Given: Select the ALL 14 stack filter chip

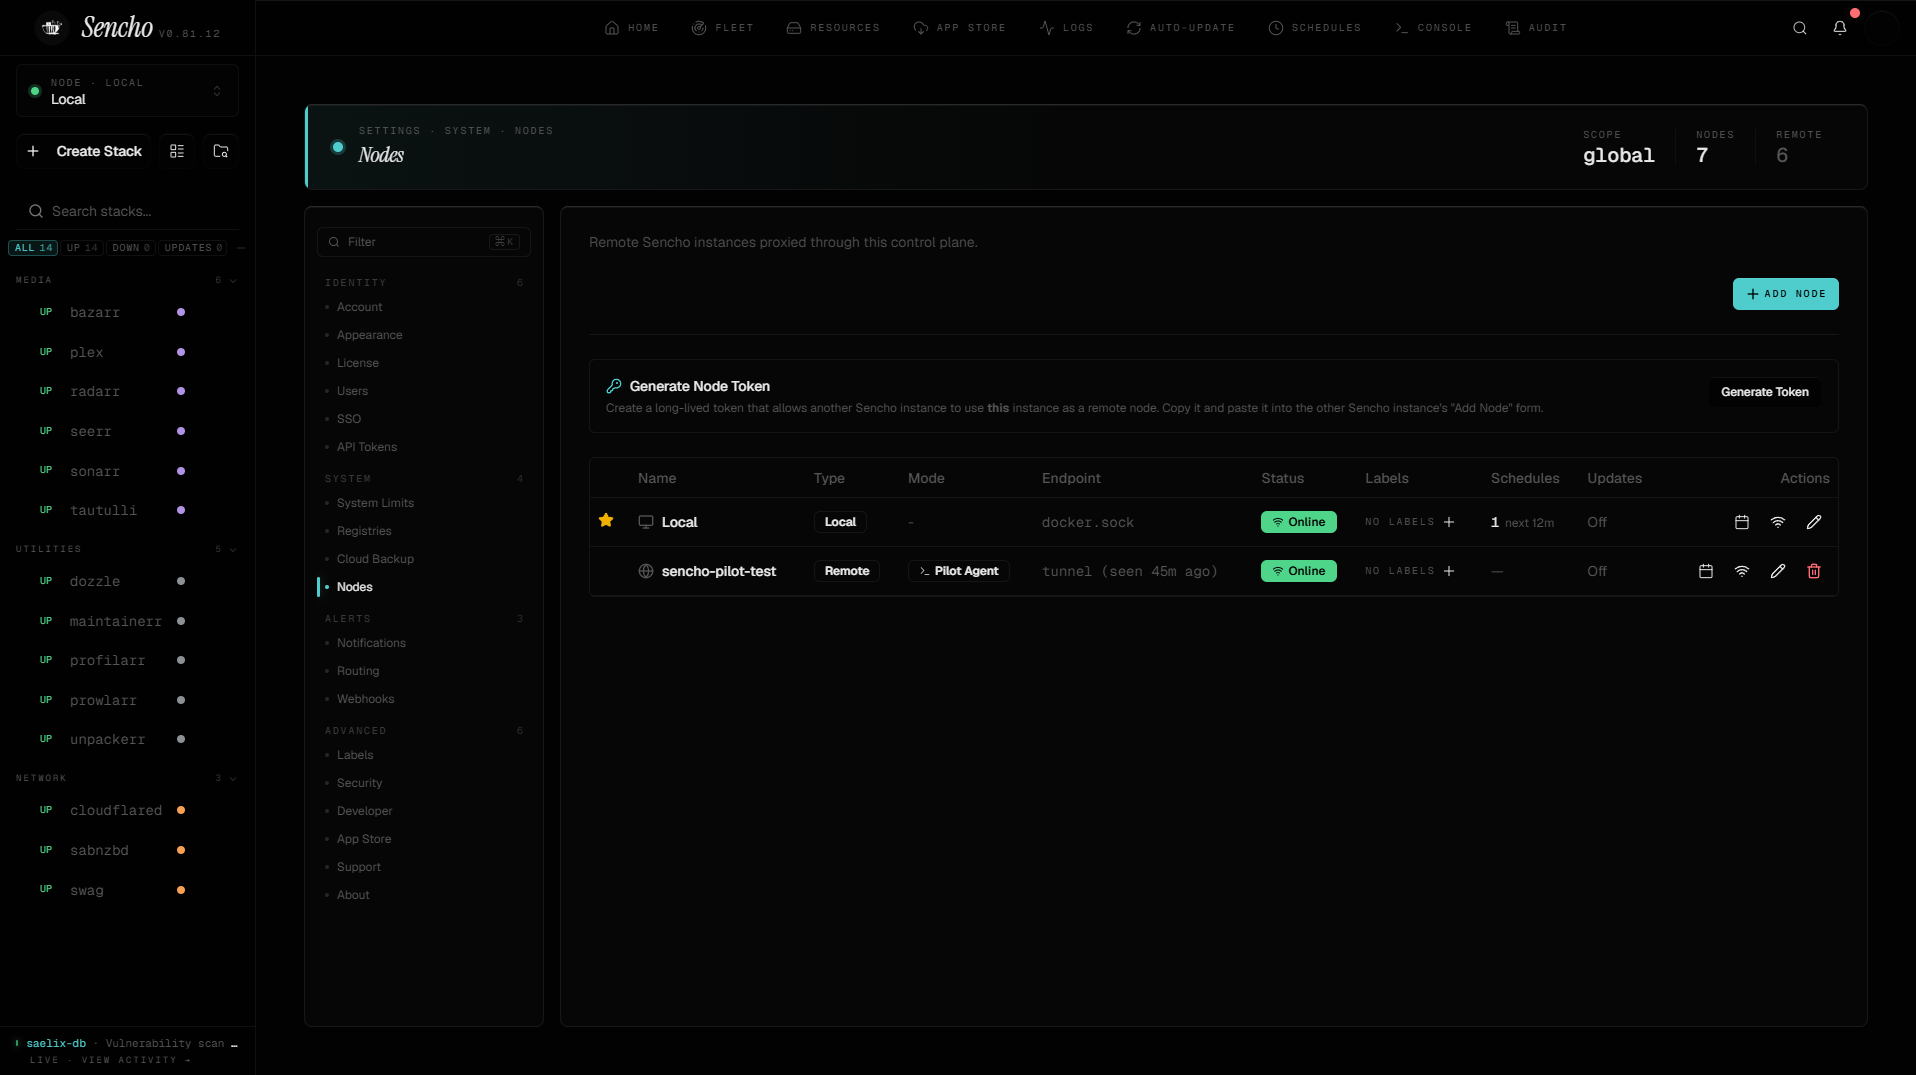Looking at the screenshot, I should (33, 248).
